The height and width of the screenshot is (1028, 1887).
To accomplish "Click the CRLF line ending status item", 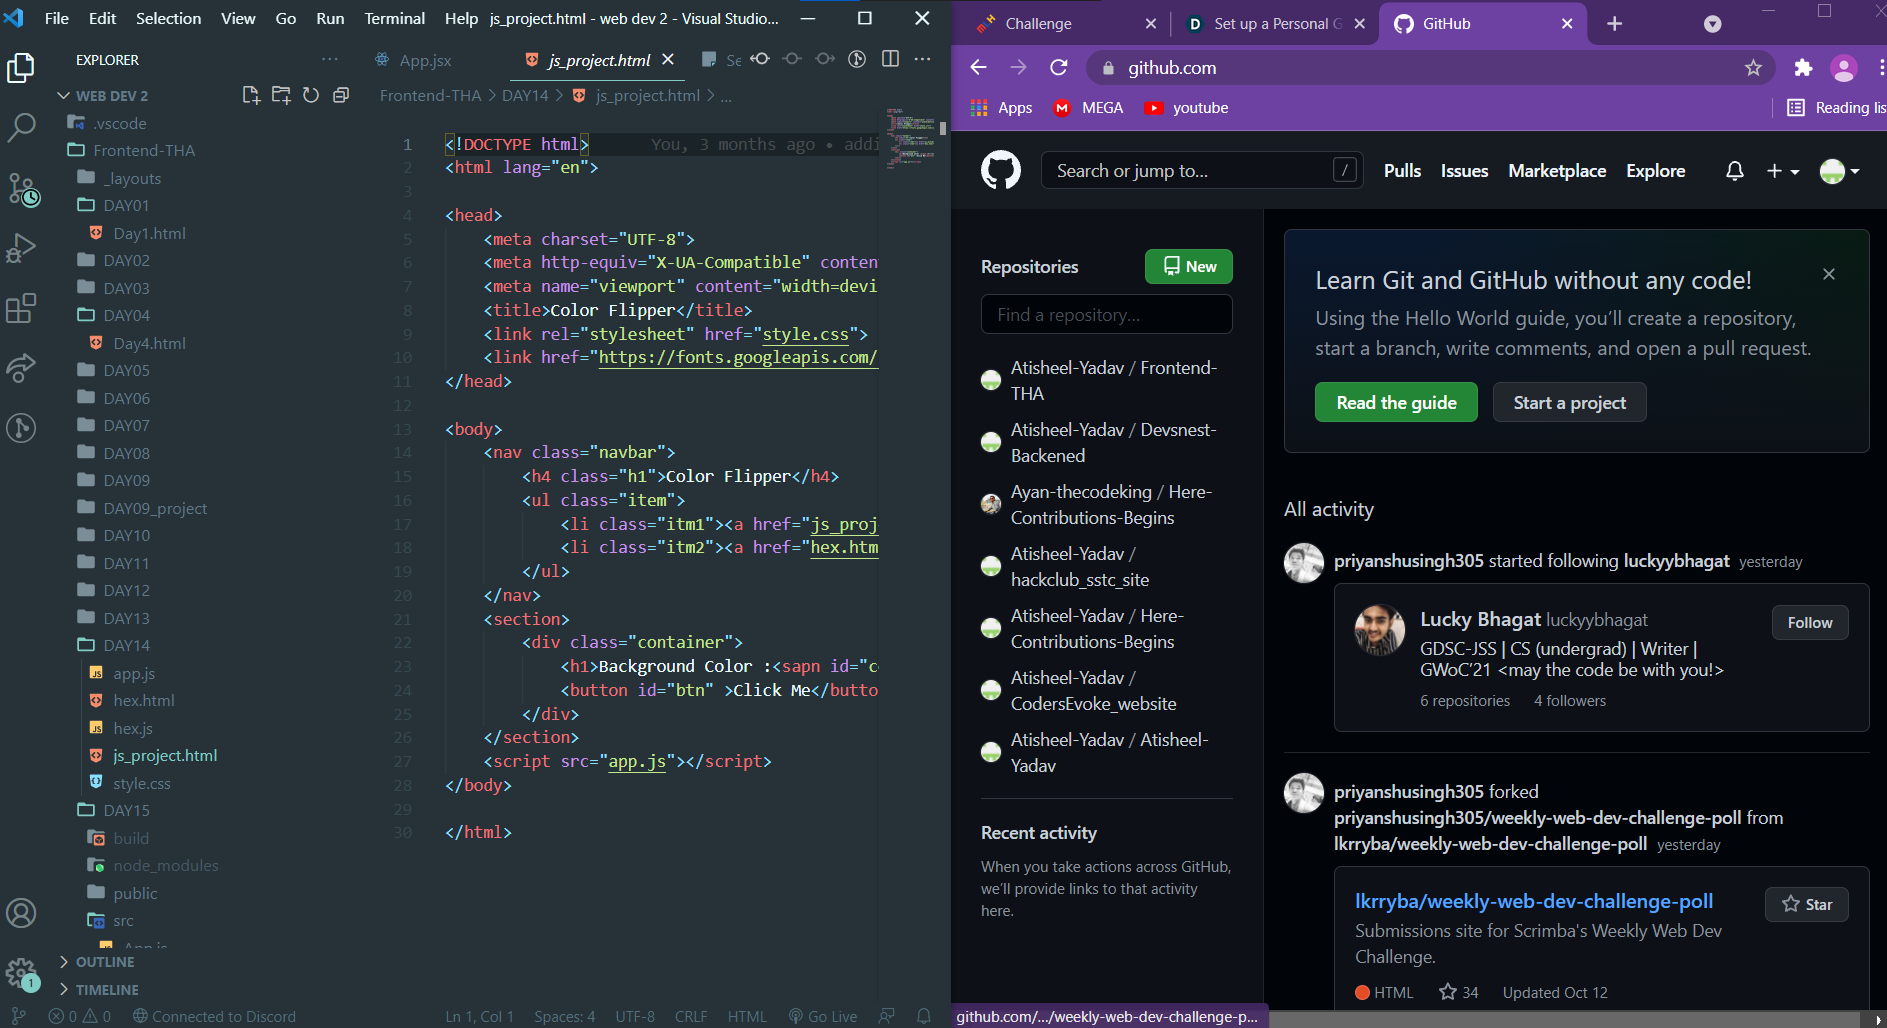I will pos(691,1016).
